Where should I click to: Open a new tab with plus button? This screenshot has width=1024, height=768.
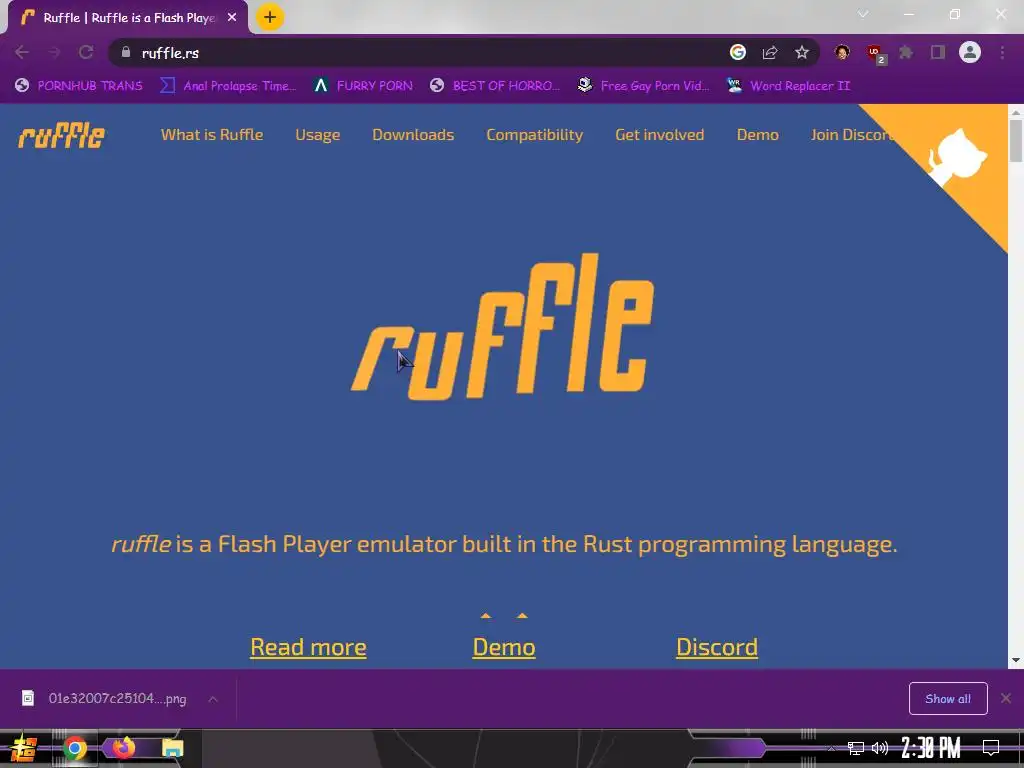(x=270, y=18)
